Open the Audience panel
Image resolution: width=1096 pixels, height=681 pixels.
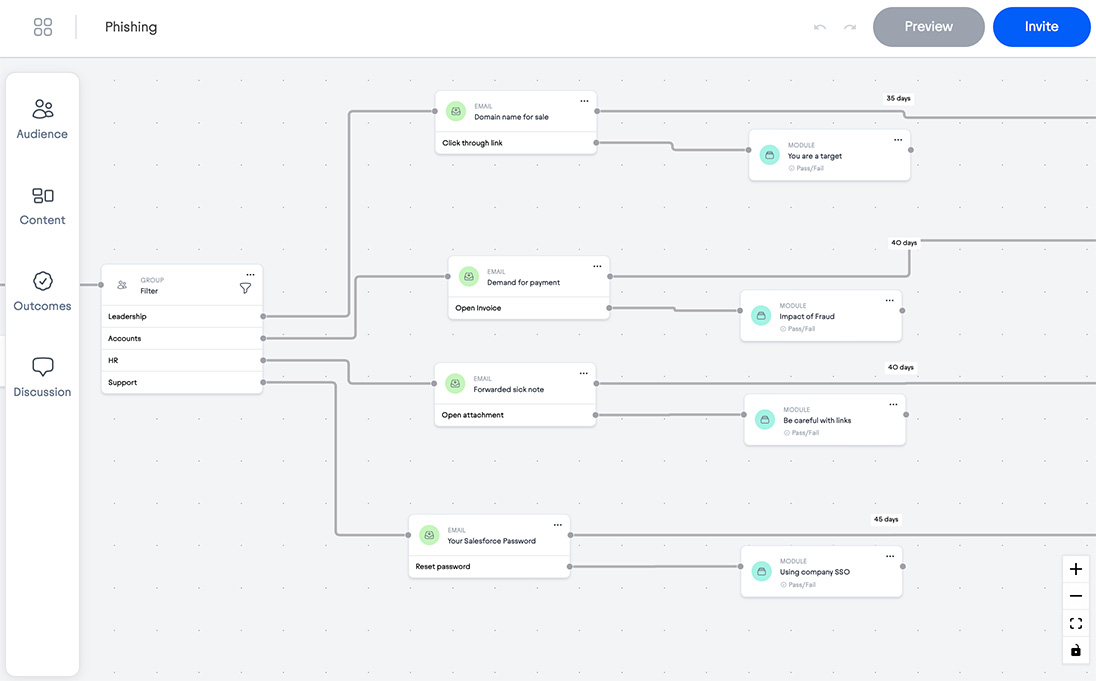(42, 119)
